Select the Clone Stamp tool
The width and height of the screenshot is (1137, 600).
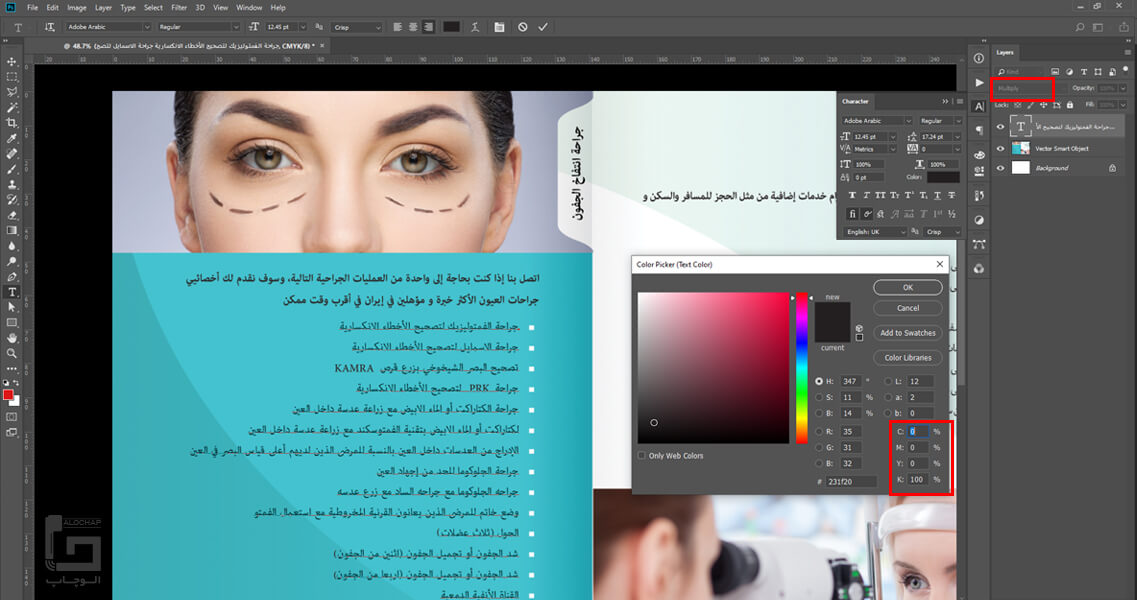pos(12,184)
